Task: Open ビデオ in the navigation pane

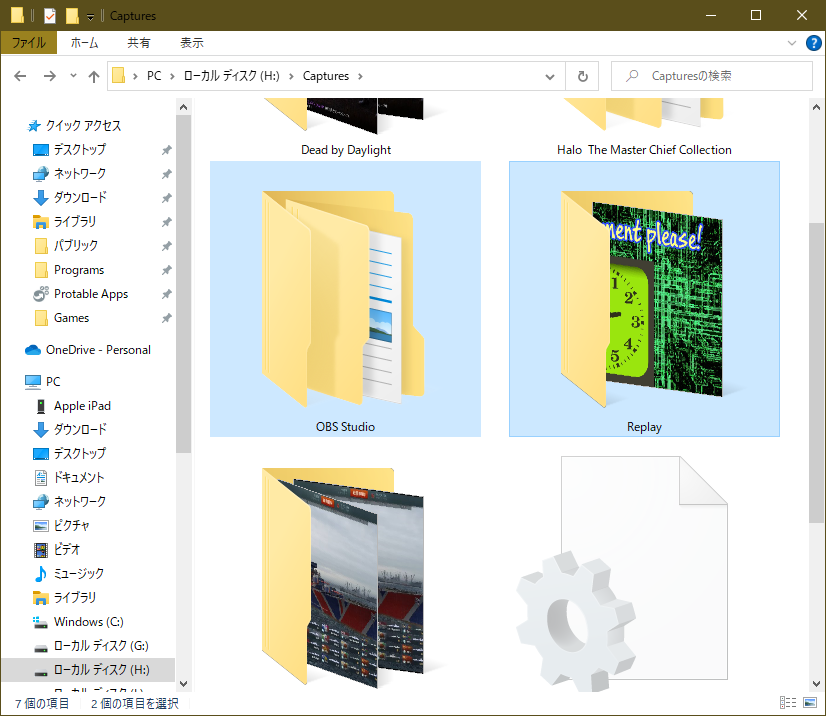Action: point(66,550)
